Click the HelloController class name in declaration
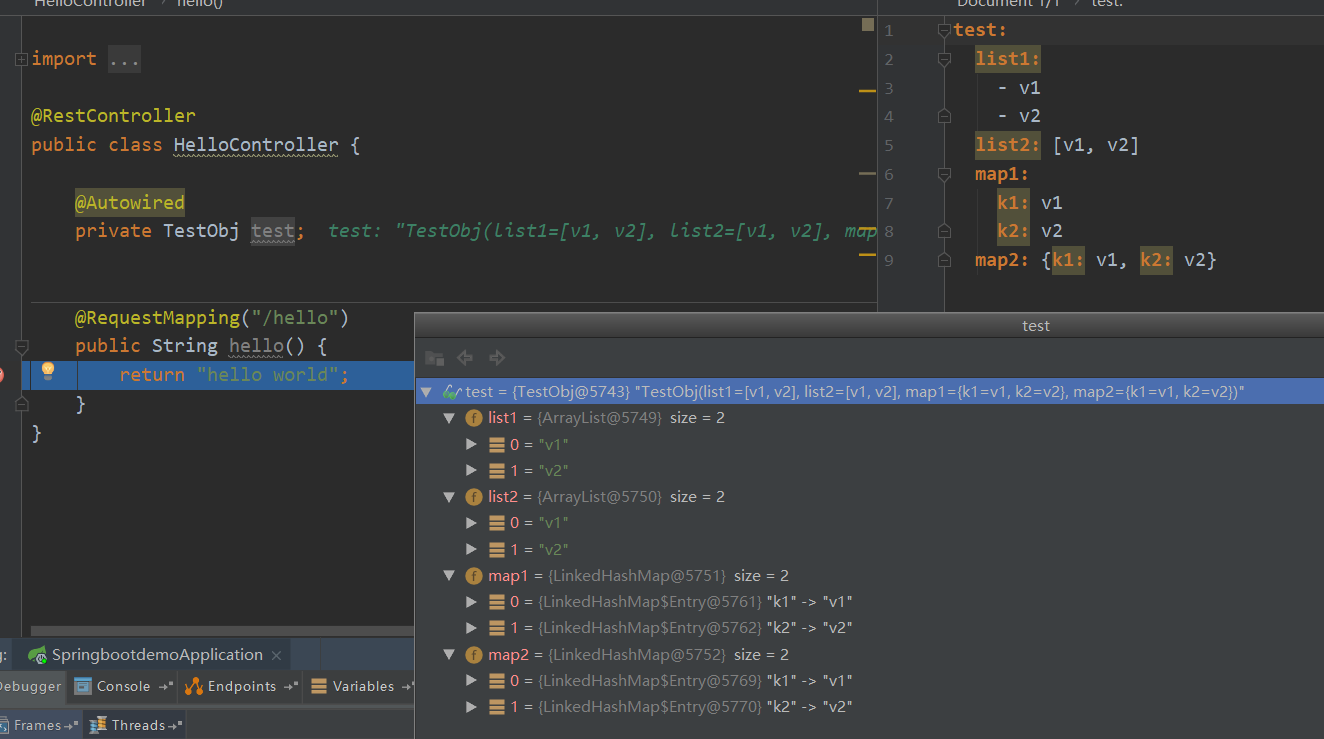The height and width of the screenshot is (739, 1324). point(256,145)
